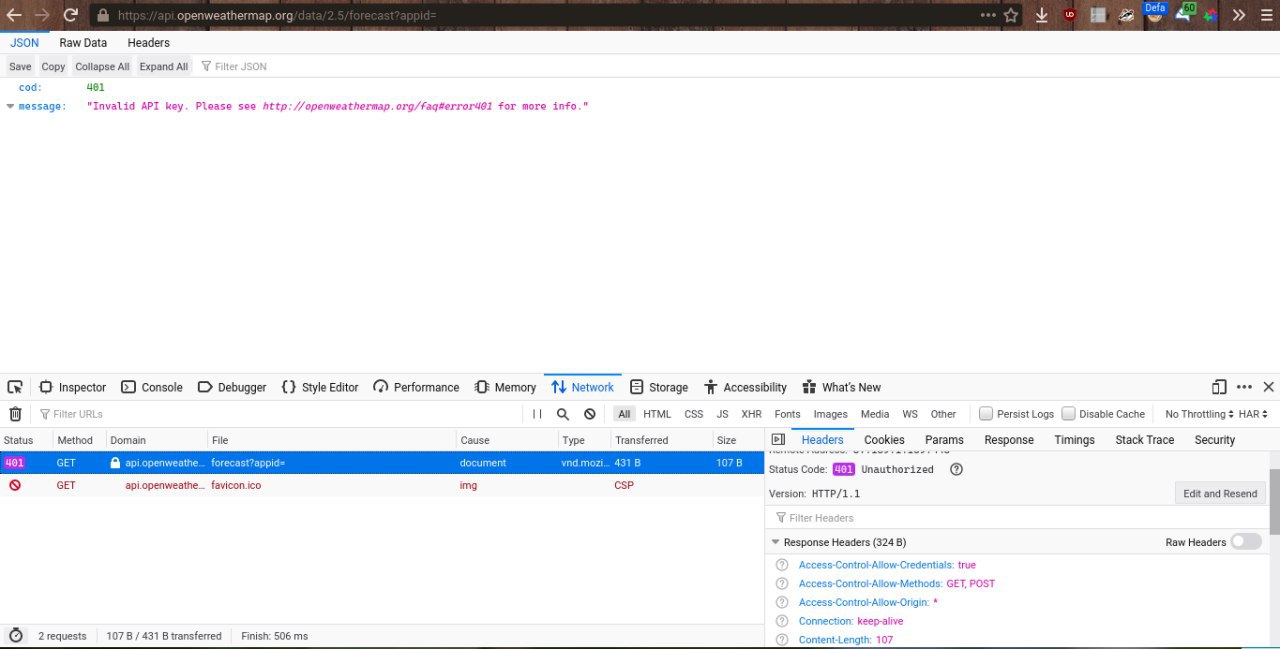Open the Downloads arrow icon
This screenshot has width=1280, height=649.
[x=1042, y=15]
